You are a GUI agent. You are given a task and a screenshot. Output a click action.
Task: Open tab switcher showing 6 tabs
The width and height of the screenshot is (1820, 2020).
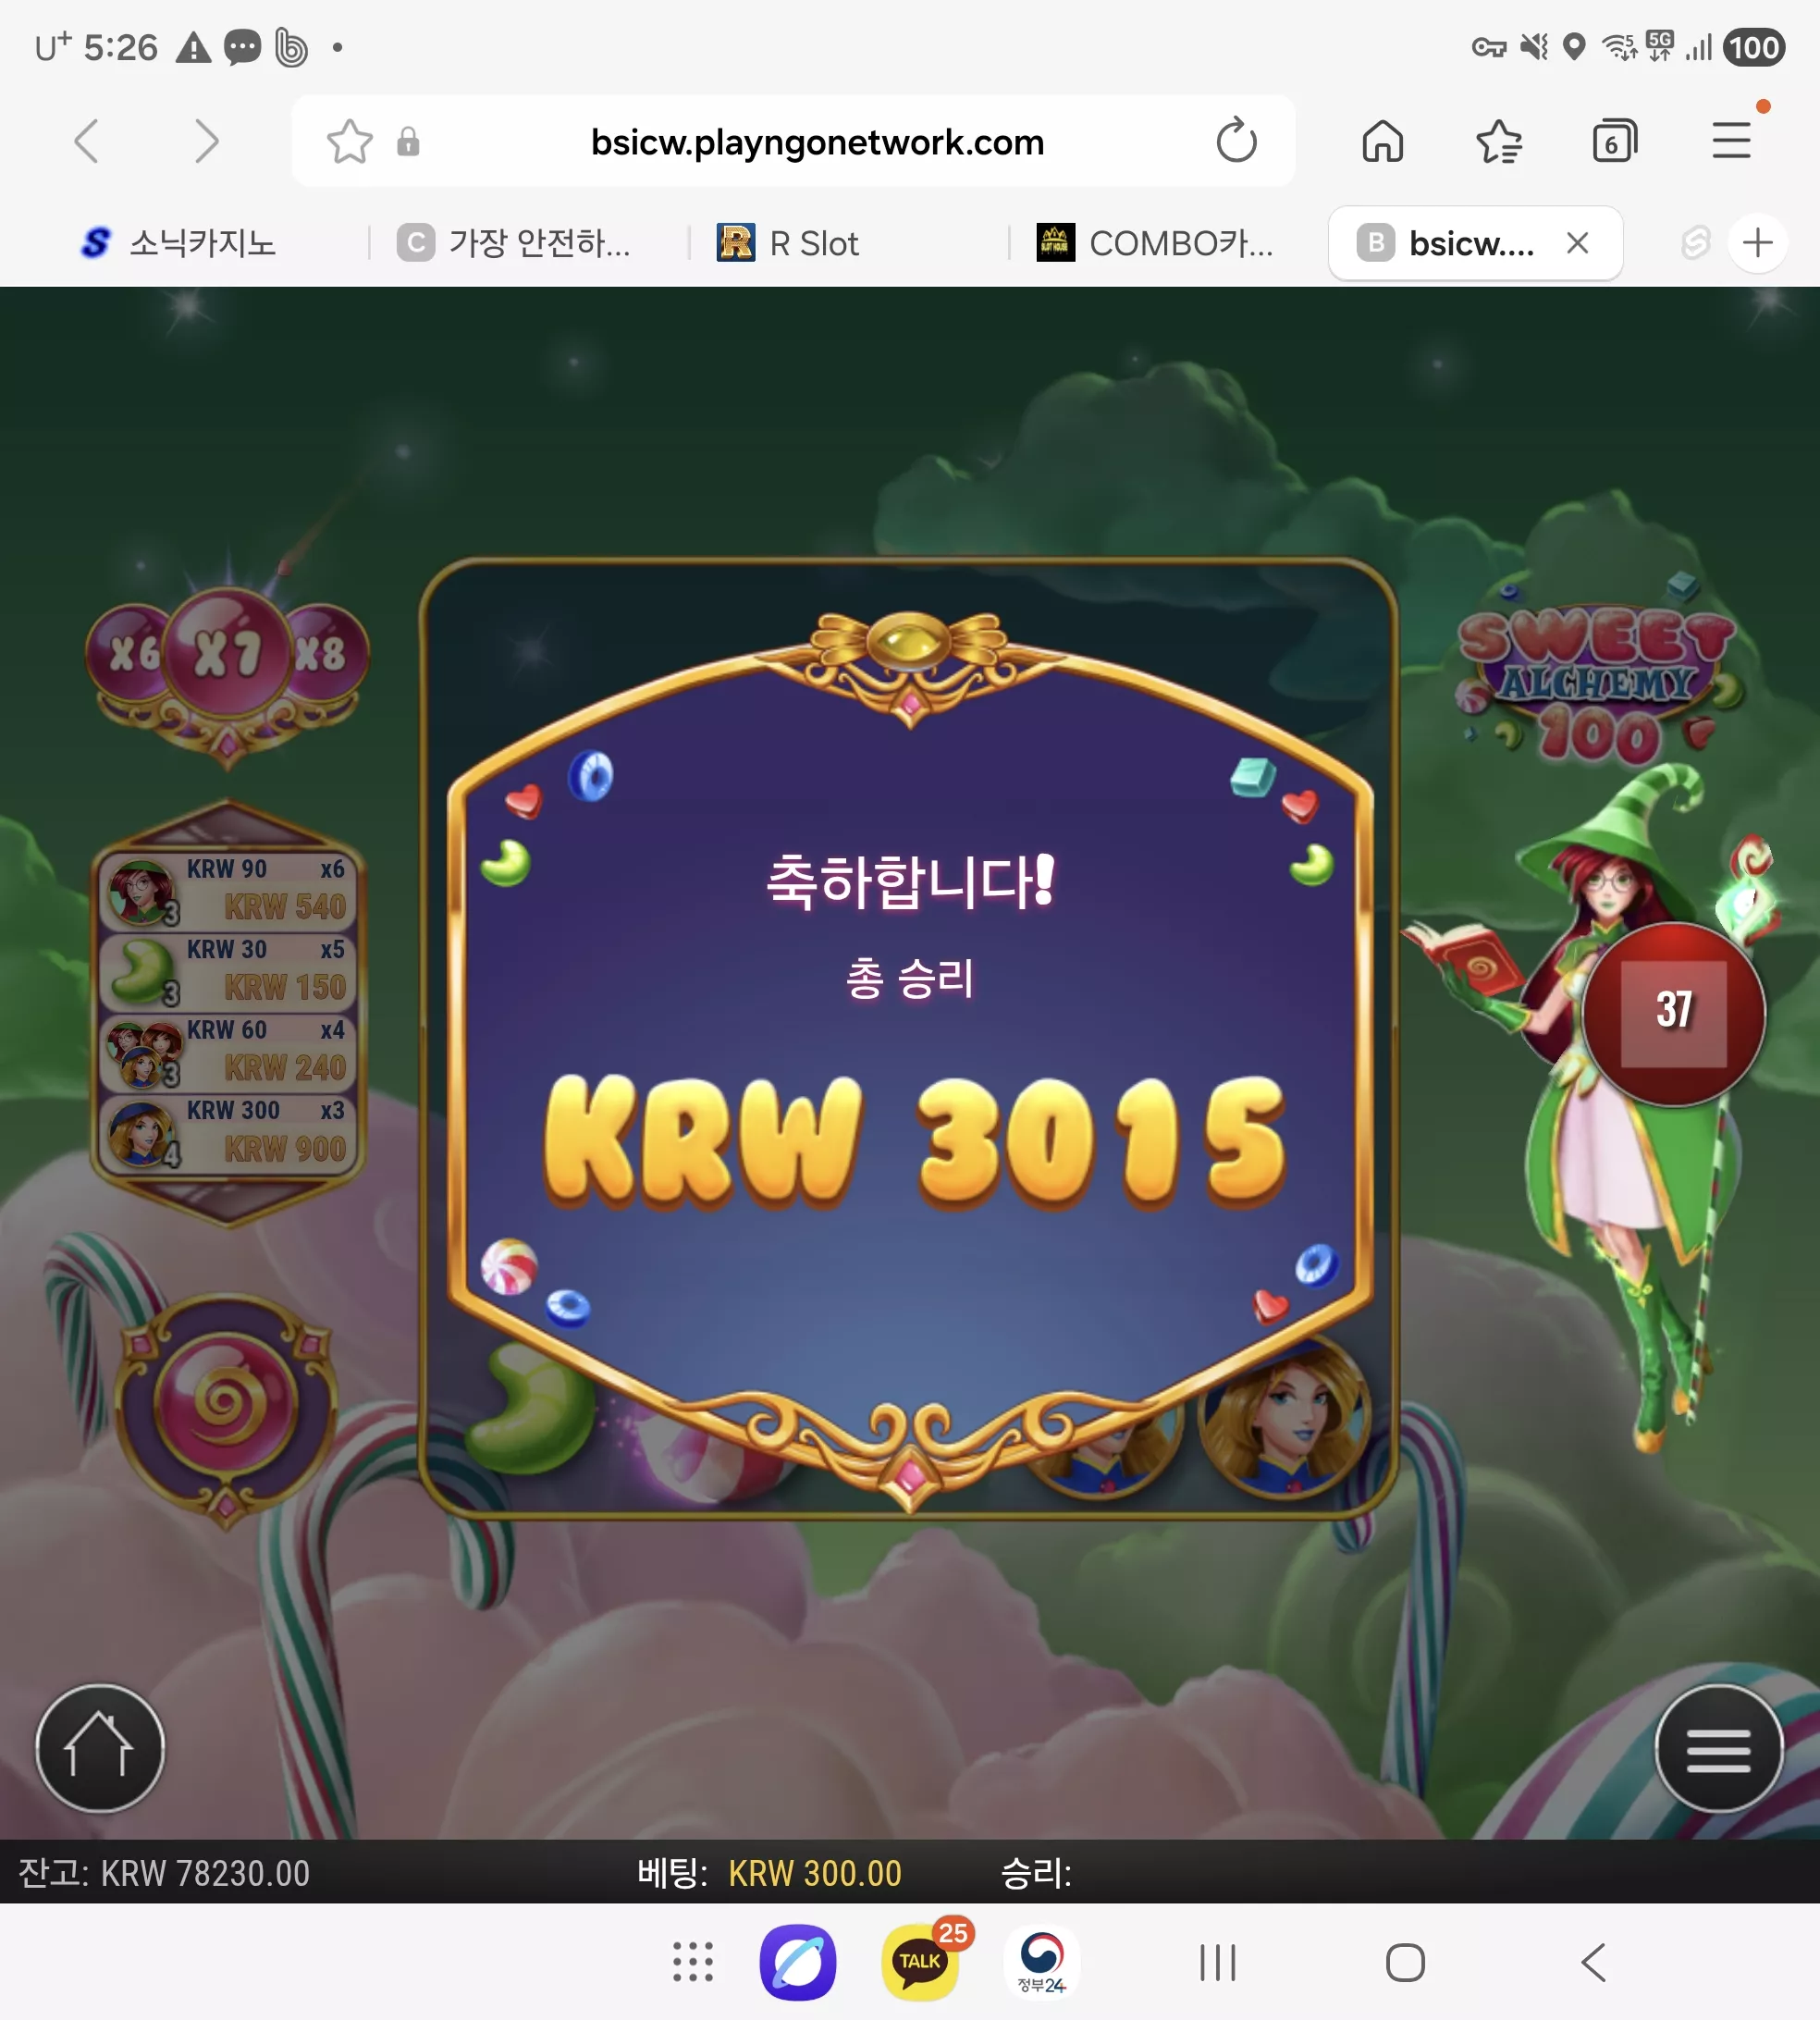[1614, 141]
